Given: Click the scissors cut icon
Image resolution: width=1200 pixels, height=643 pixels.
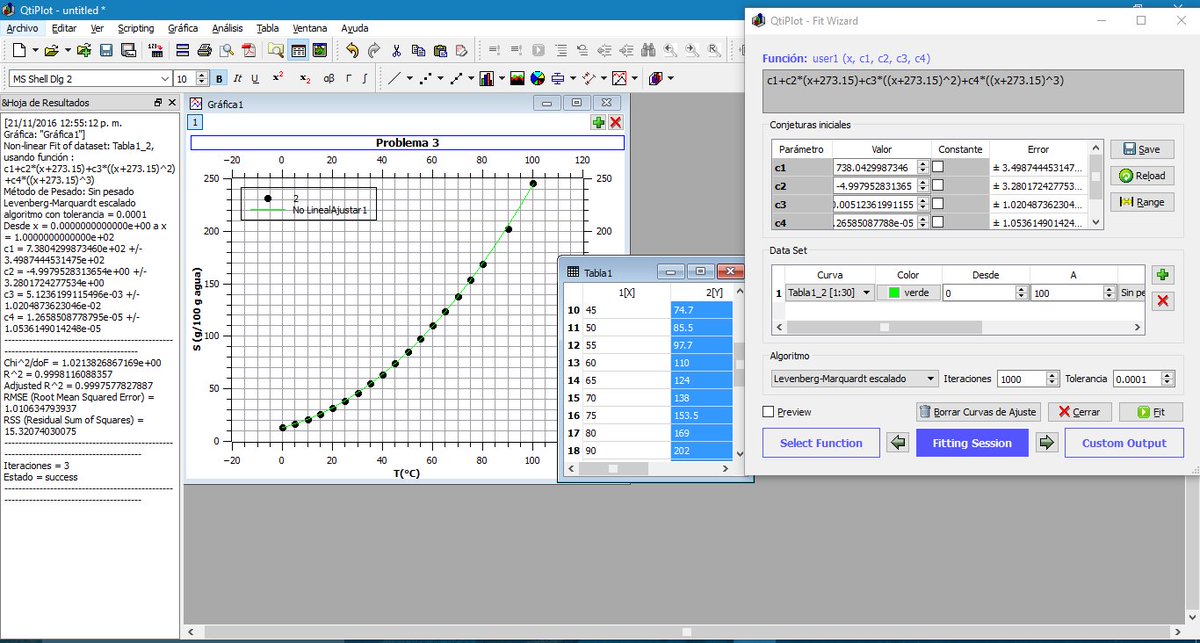Looking at the screenshot, I should (396, 50).
